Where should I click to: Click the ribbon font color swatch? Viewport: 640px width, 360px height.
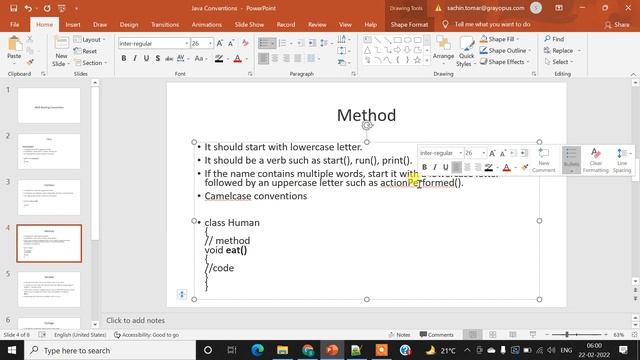[x=238, y=59]
